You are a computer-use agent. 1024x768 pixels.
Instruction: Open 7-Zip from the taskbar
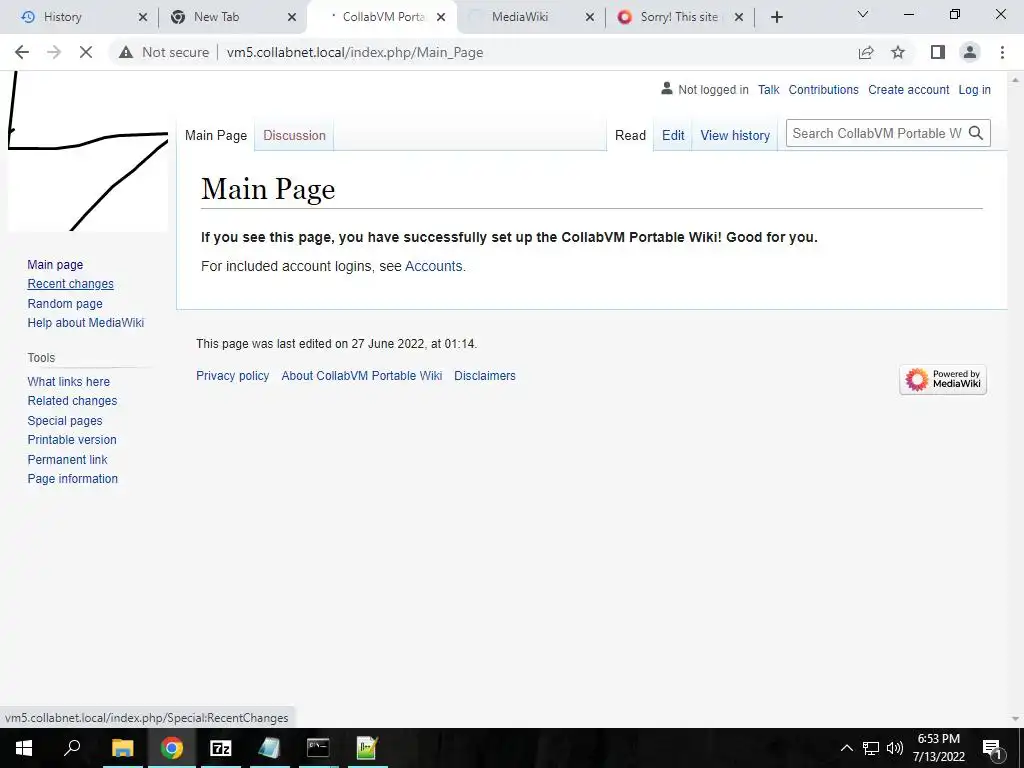coord(221,748)
